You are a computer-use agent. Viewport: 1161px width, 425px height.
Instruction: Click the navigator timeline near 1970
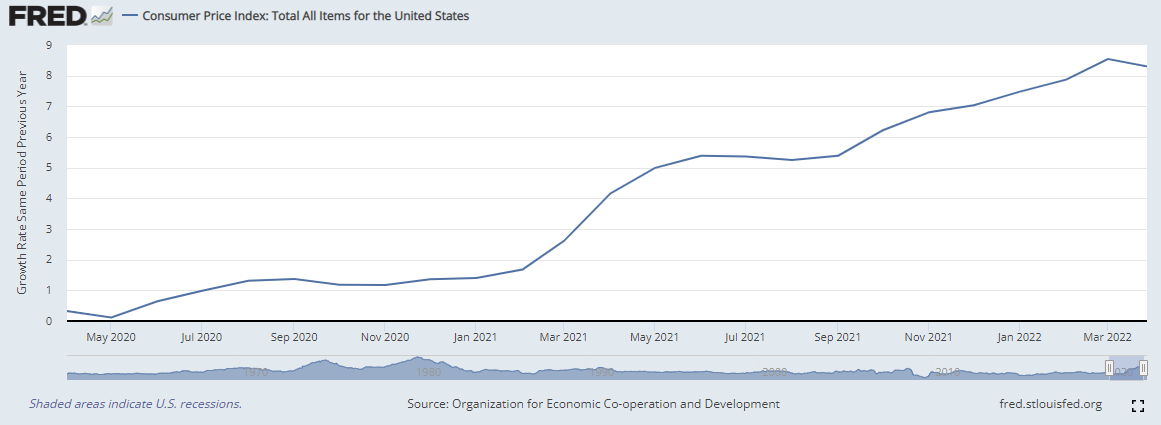point(255,372)
